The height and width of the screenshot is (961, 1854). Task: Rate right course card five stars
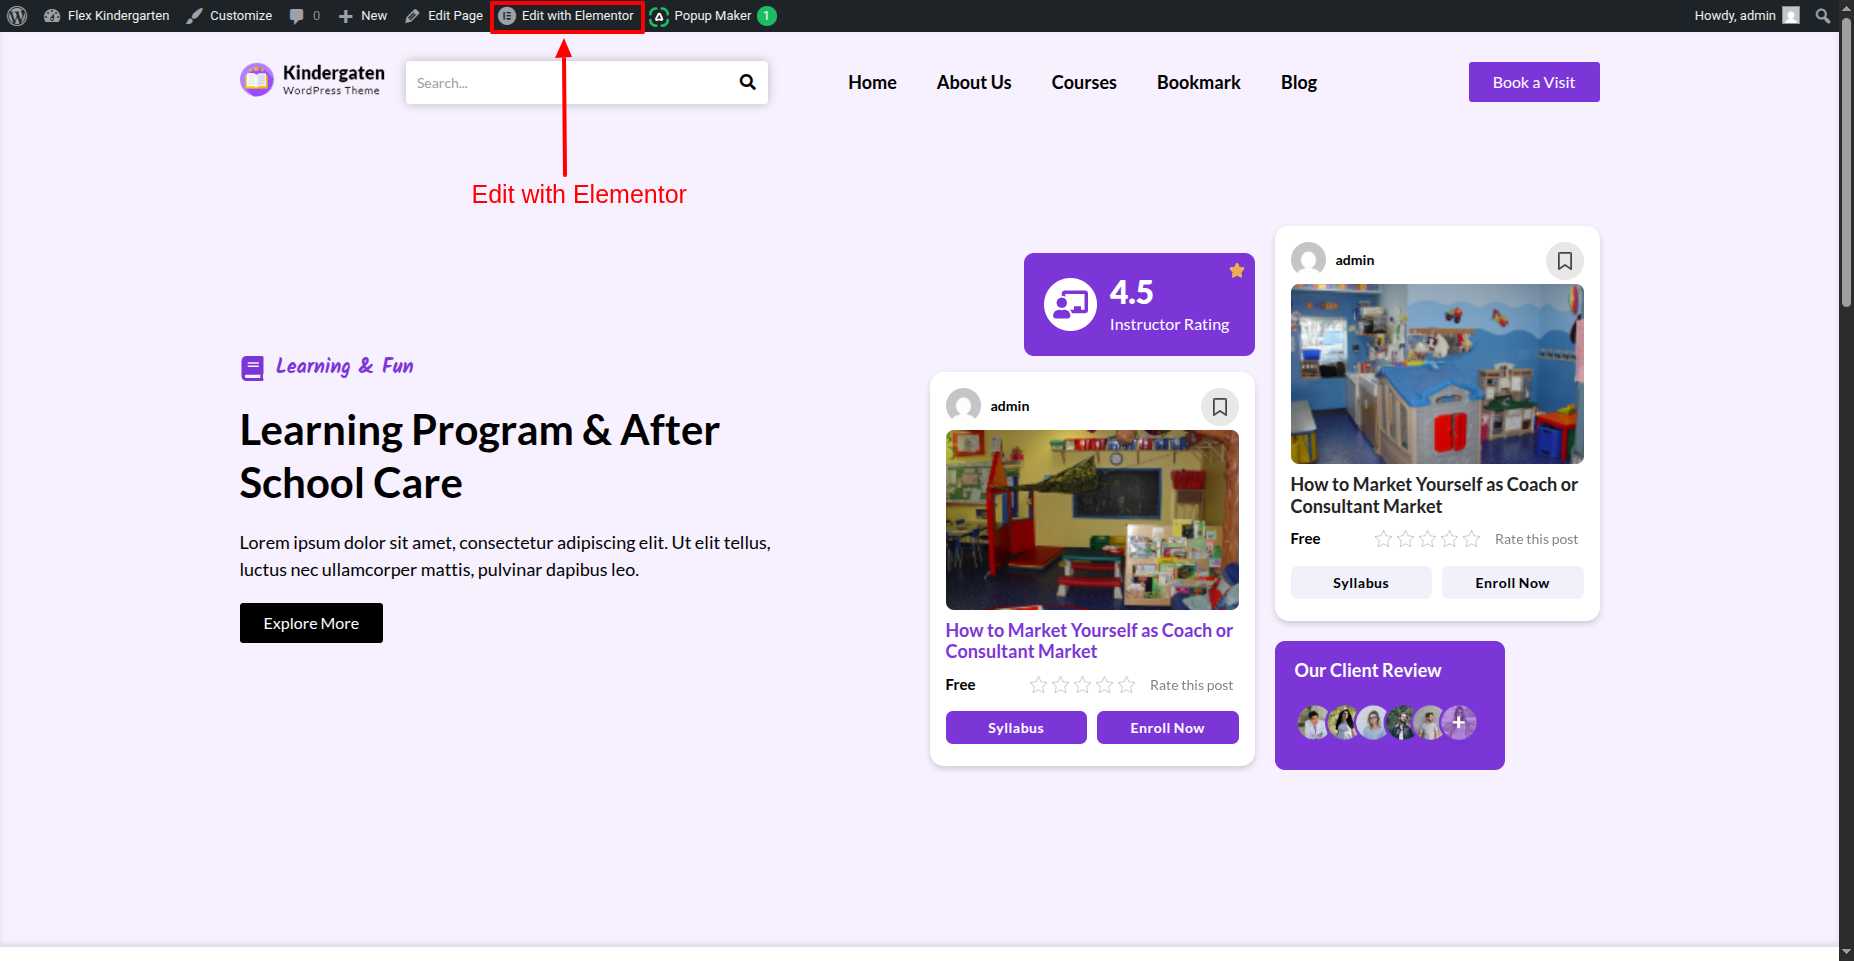point(1471,539)
